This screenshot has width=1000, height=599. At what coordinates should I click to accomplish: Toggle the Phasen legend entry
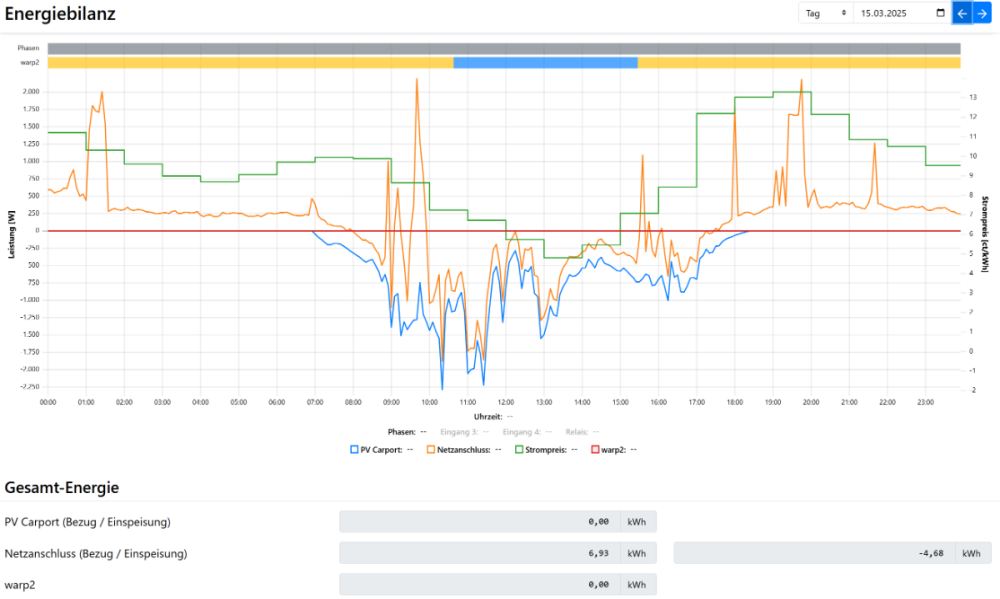click(x=400, y=432)
